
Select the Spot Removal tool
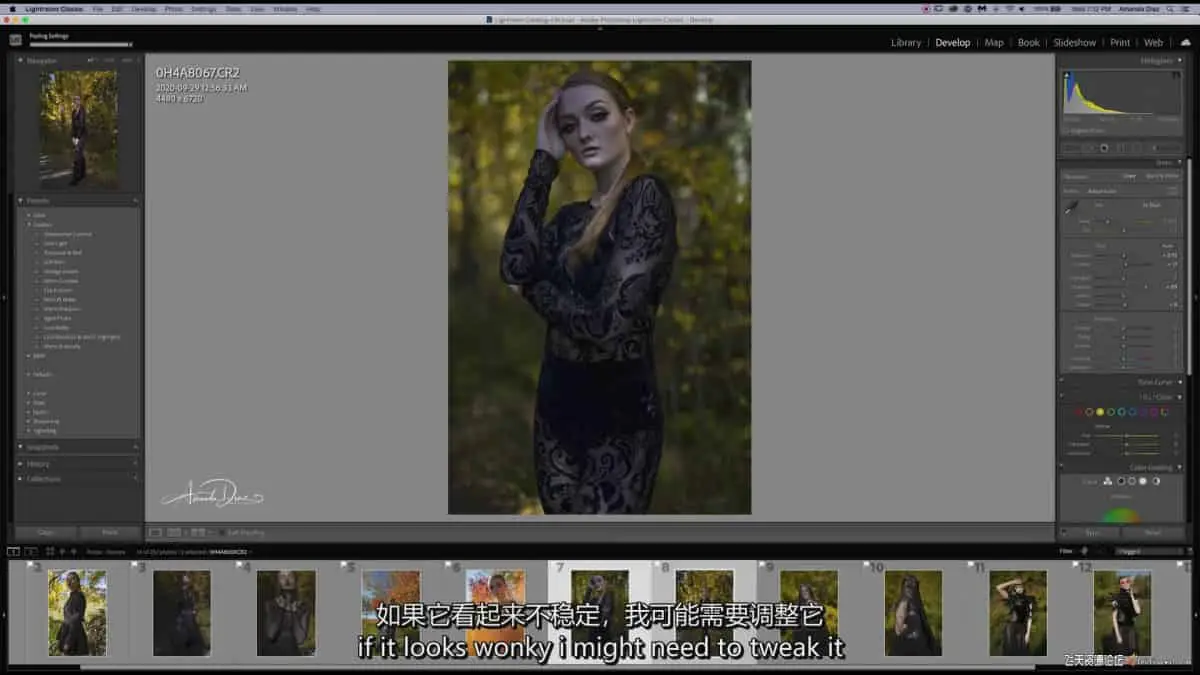[x=1087, y=147]
